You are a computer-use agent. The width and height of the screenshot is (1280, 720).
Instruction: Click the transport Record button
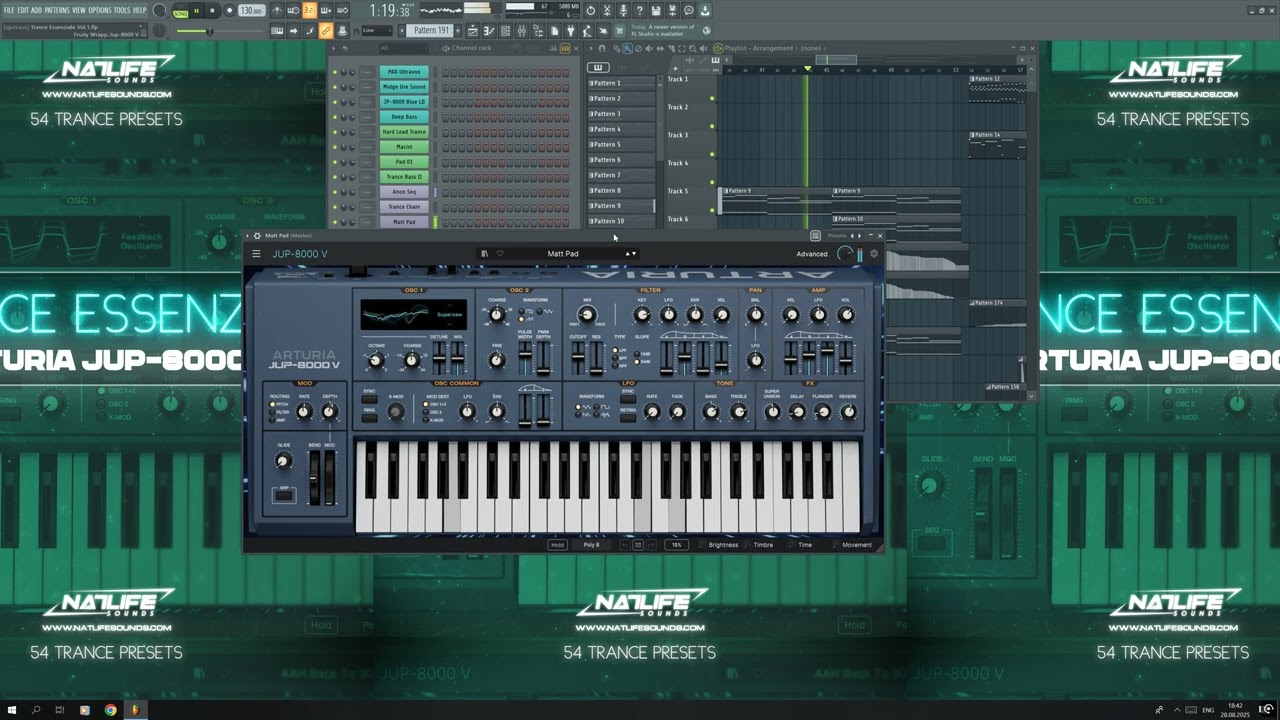pyautogui.click(x=229, y=11)
